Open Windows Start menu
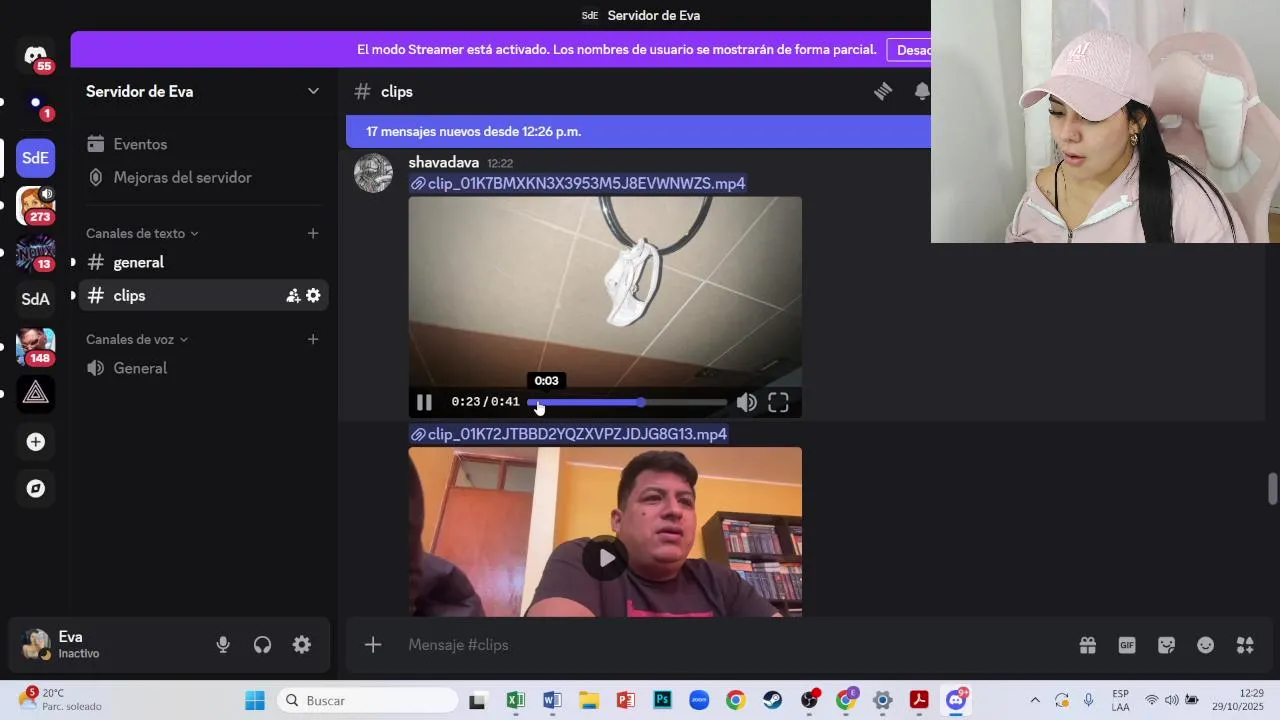Viewport: 1280px width, 720px height. click(x=255, y=700)
